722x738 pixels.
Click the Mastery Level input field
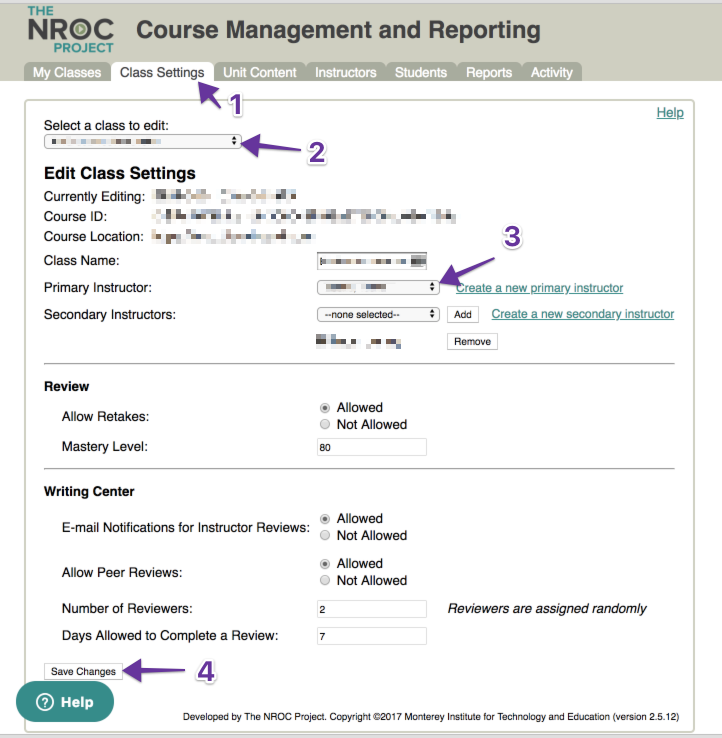(x=372, y=447)
